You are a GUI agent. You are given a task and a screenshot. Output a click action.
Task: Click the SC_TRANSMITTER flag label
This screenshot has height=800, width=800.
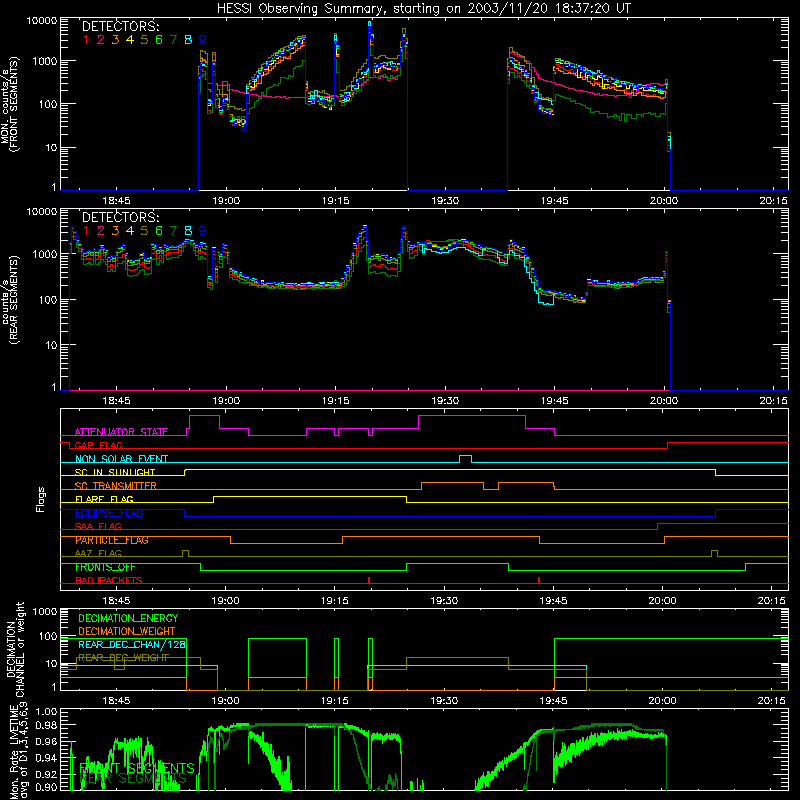coord(116,486)
